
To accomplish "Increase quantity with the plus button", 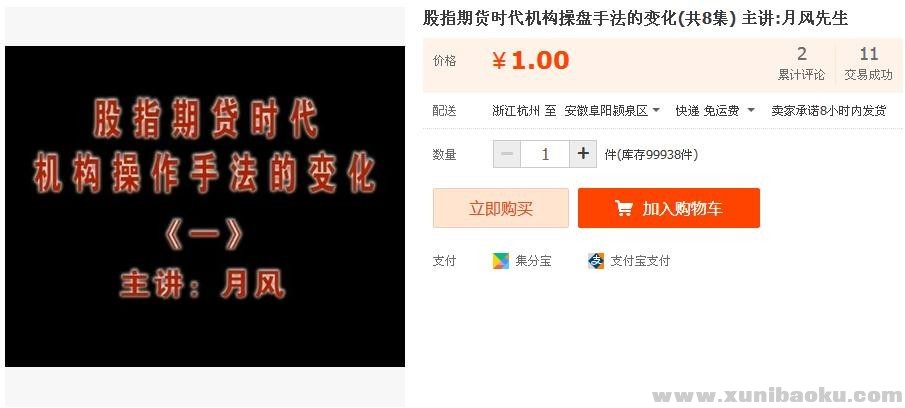I will pyautogui.click(x=583, y=154).
